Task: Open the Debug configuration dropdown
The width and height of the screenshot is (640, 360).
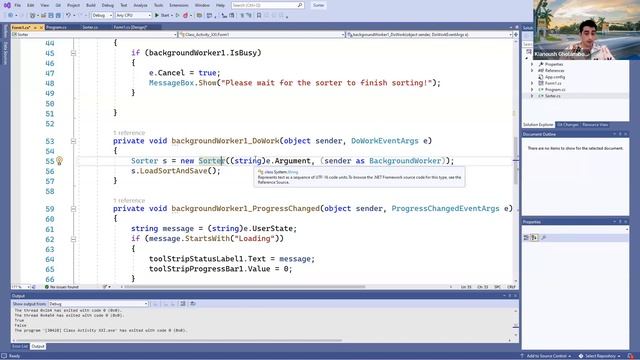Action: [x=102, y=16]
